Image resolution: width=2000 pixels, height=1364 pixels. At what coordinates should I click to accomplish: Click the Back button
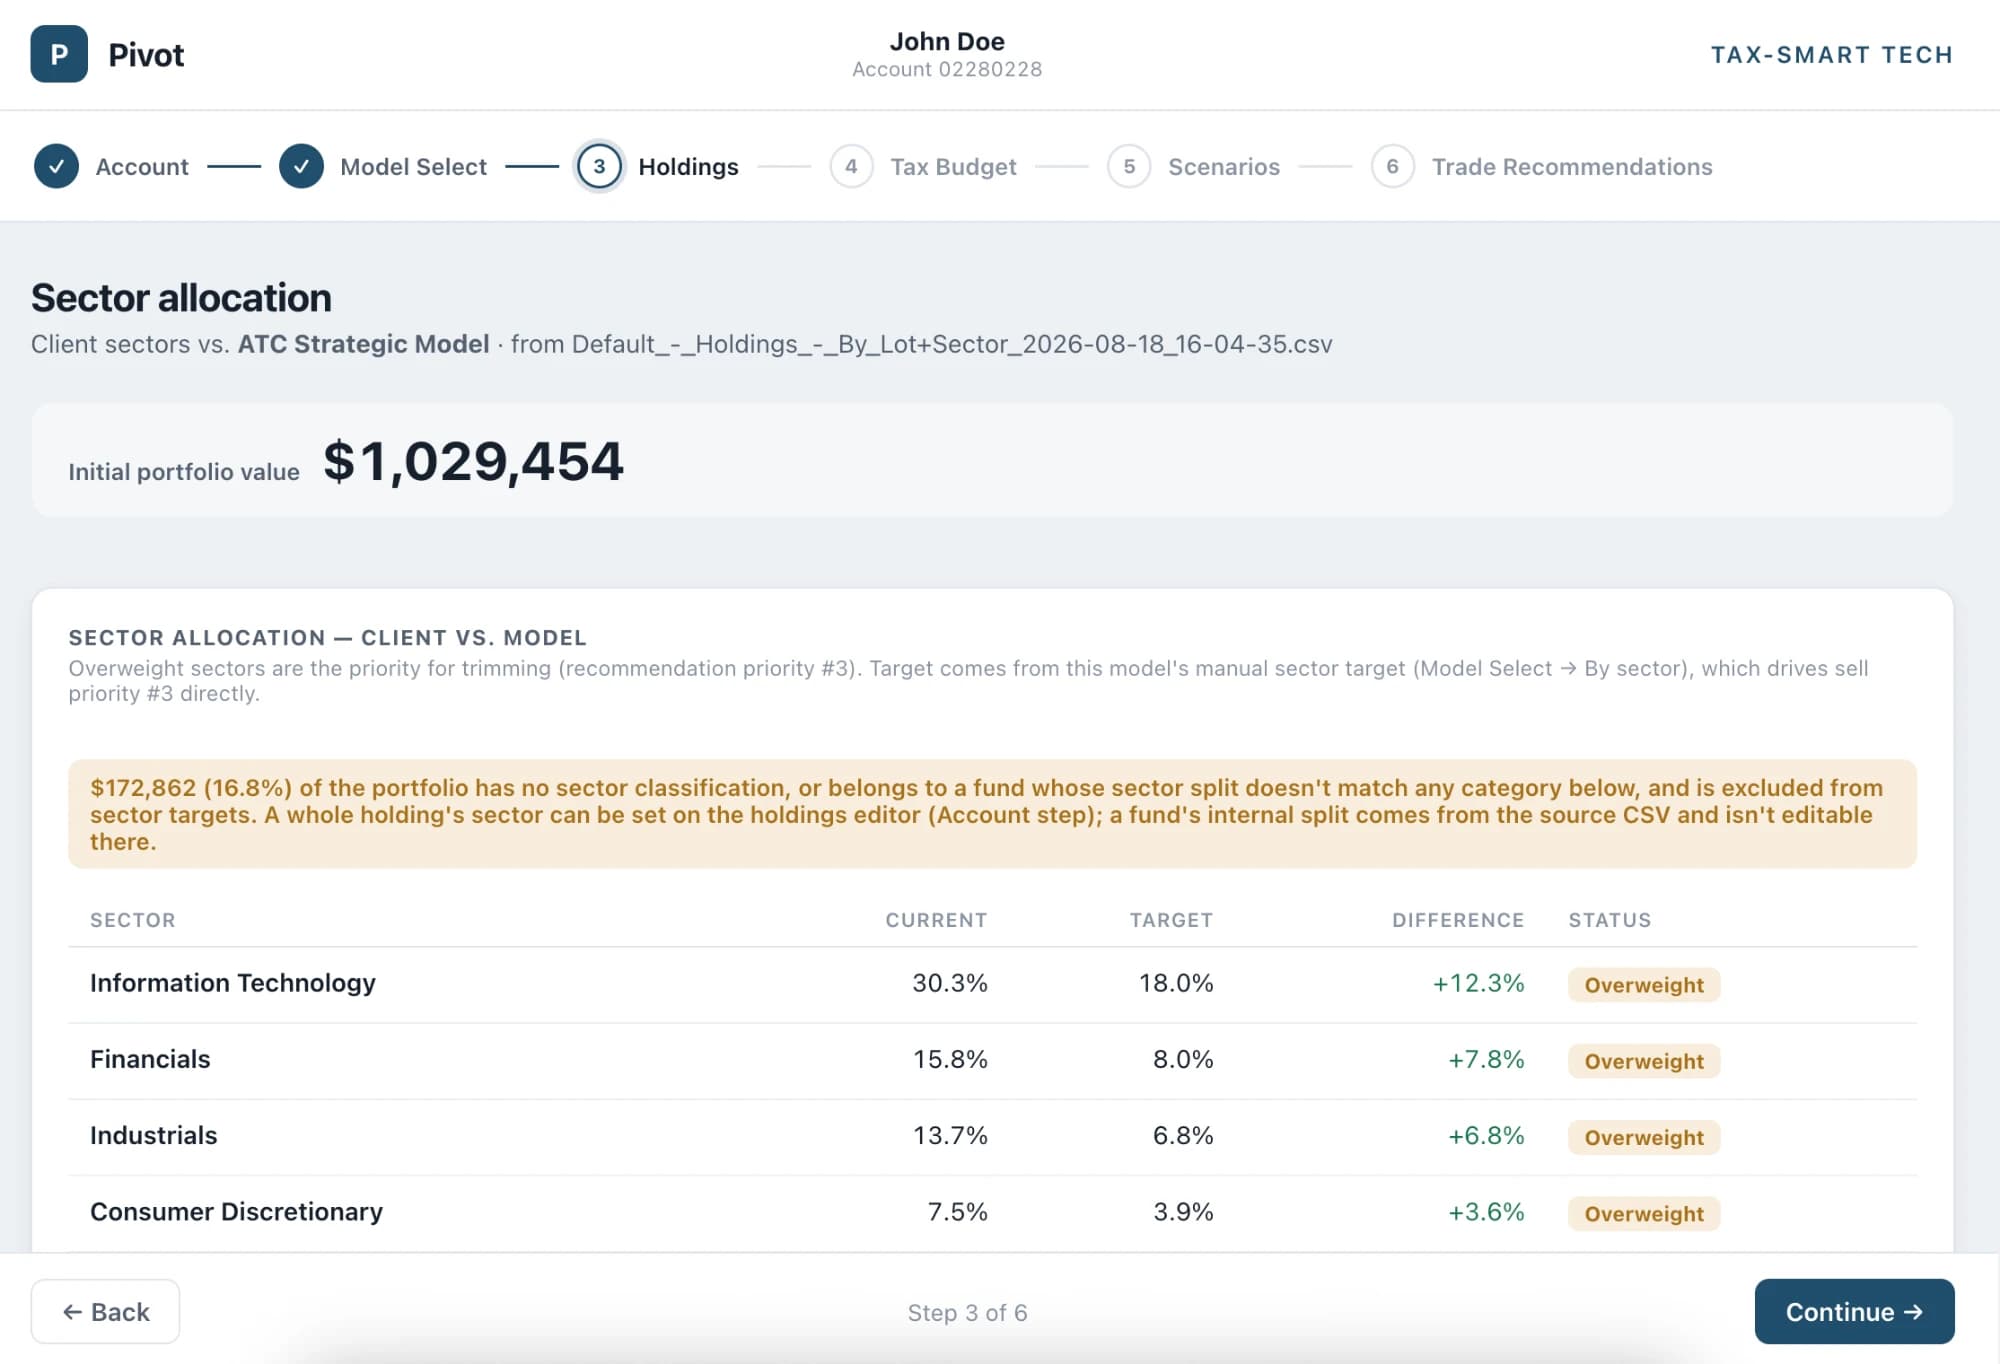tap(105, 1311)
